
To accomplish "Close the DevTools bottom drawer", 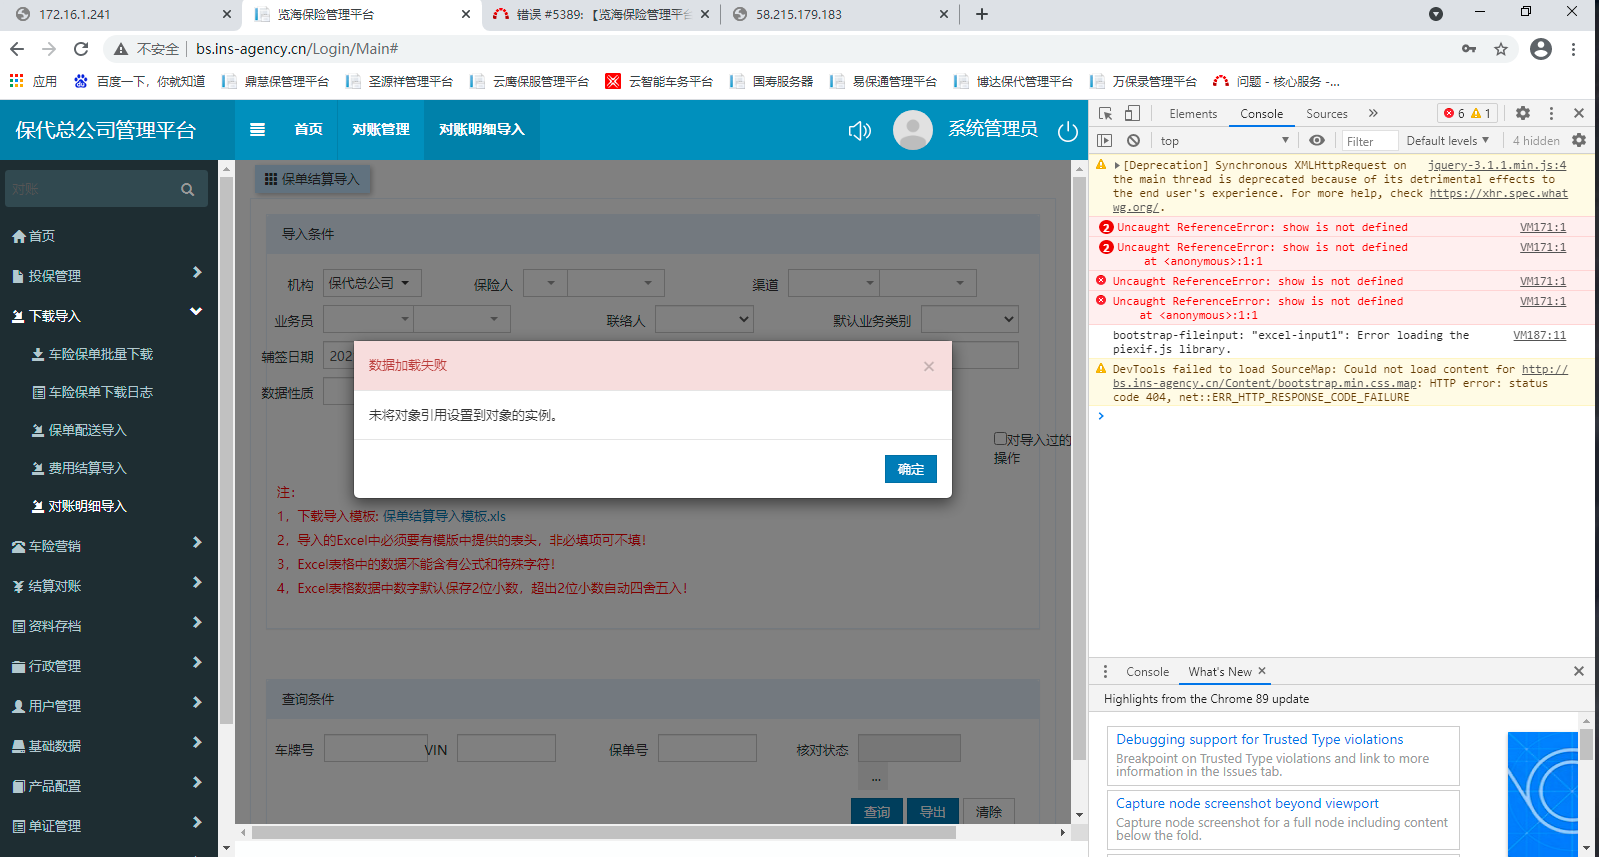I will click(x=1579, y=671).
